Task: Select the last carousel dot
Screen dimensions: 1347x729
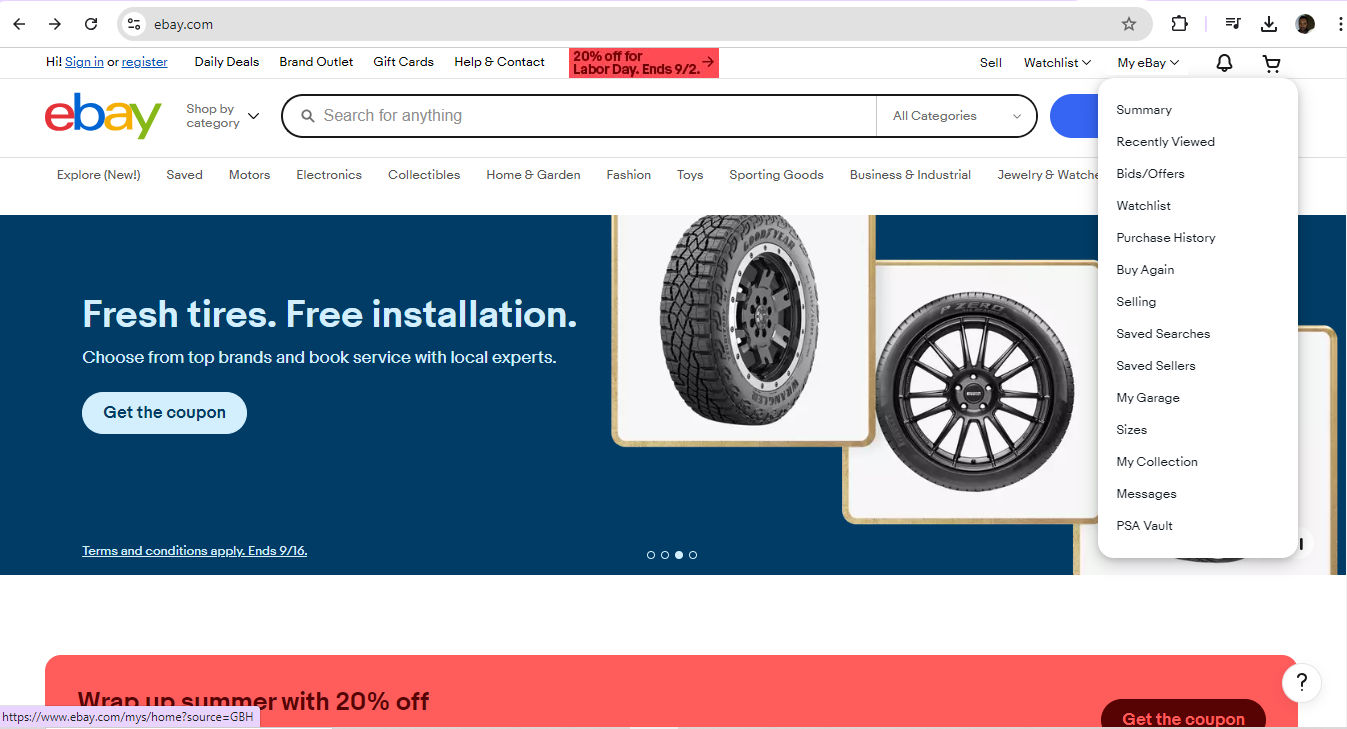Action: point(693,554)
